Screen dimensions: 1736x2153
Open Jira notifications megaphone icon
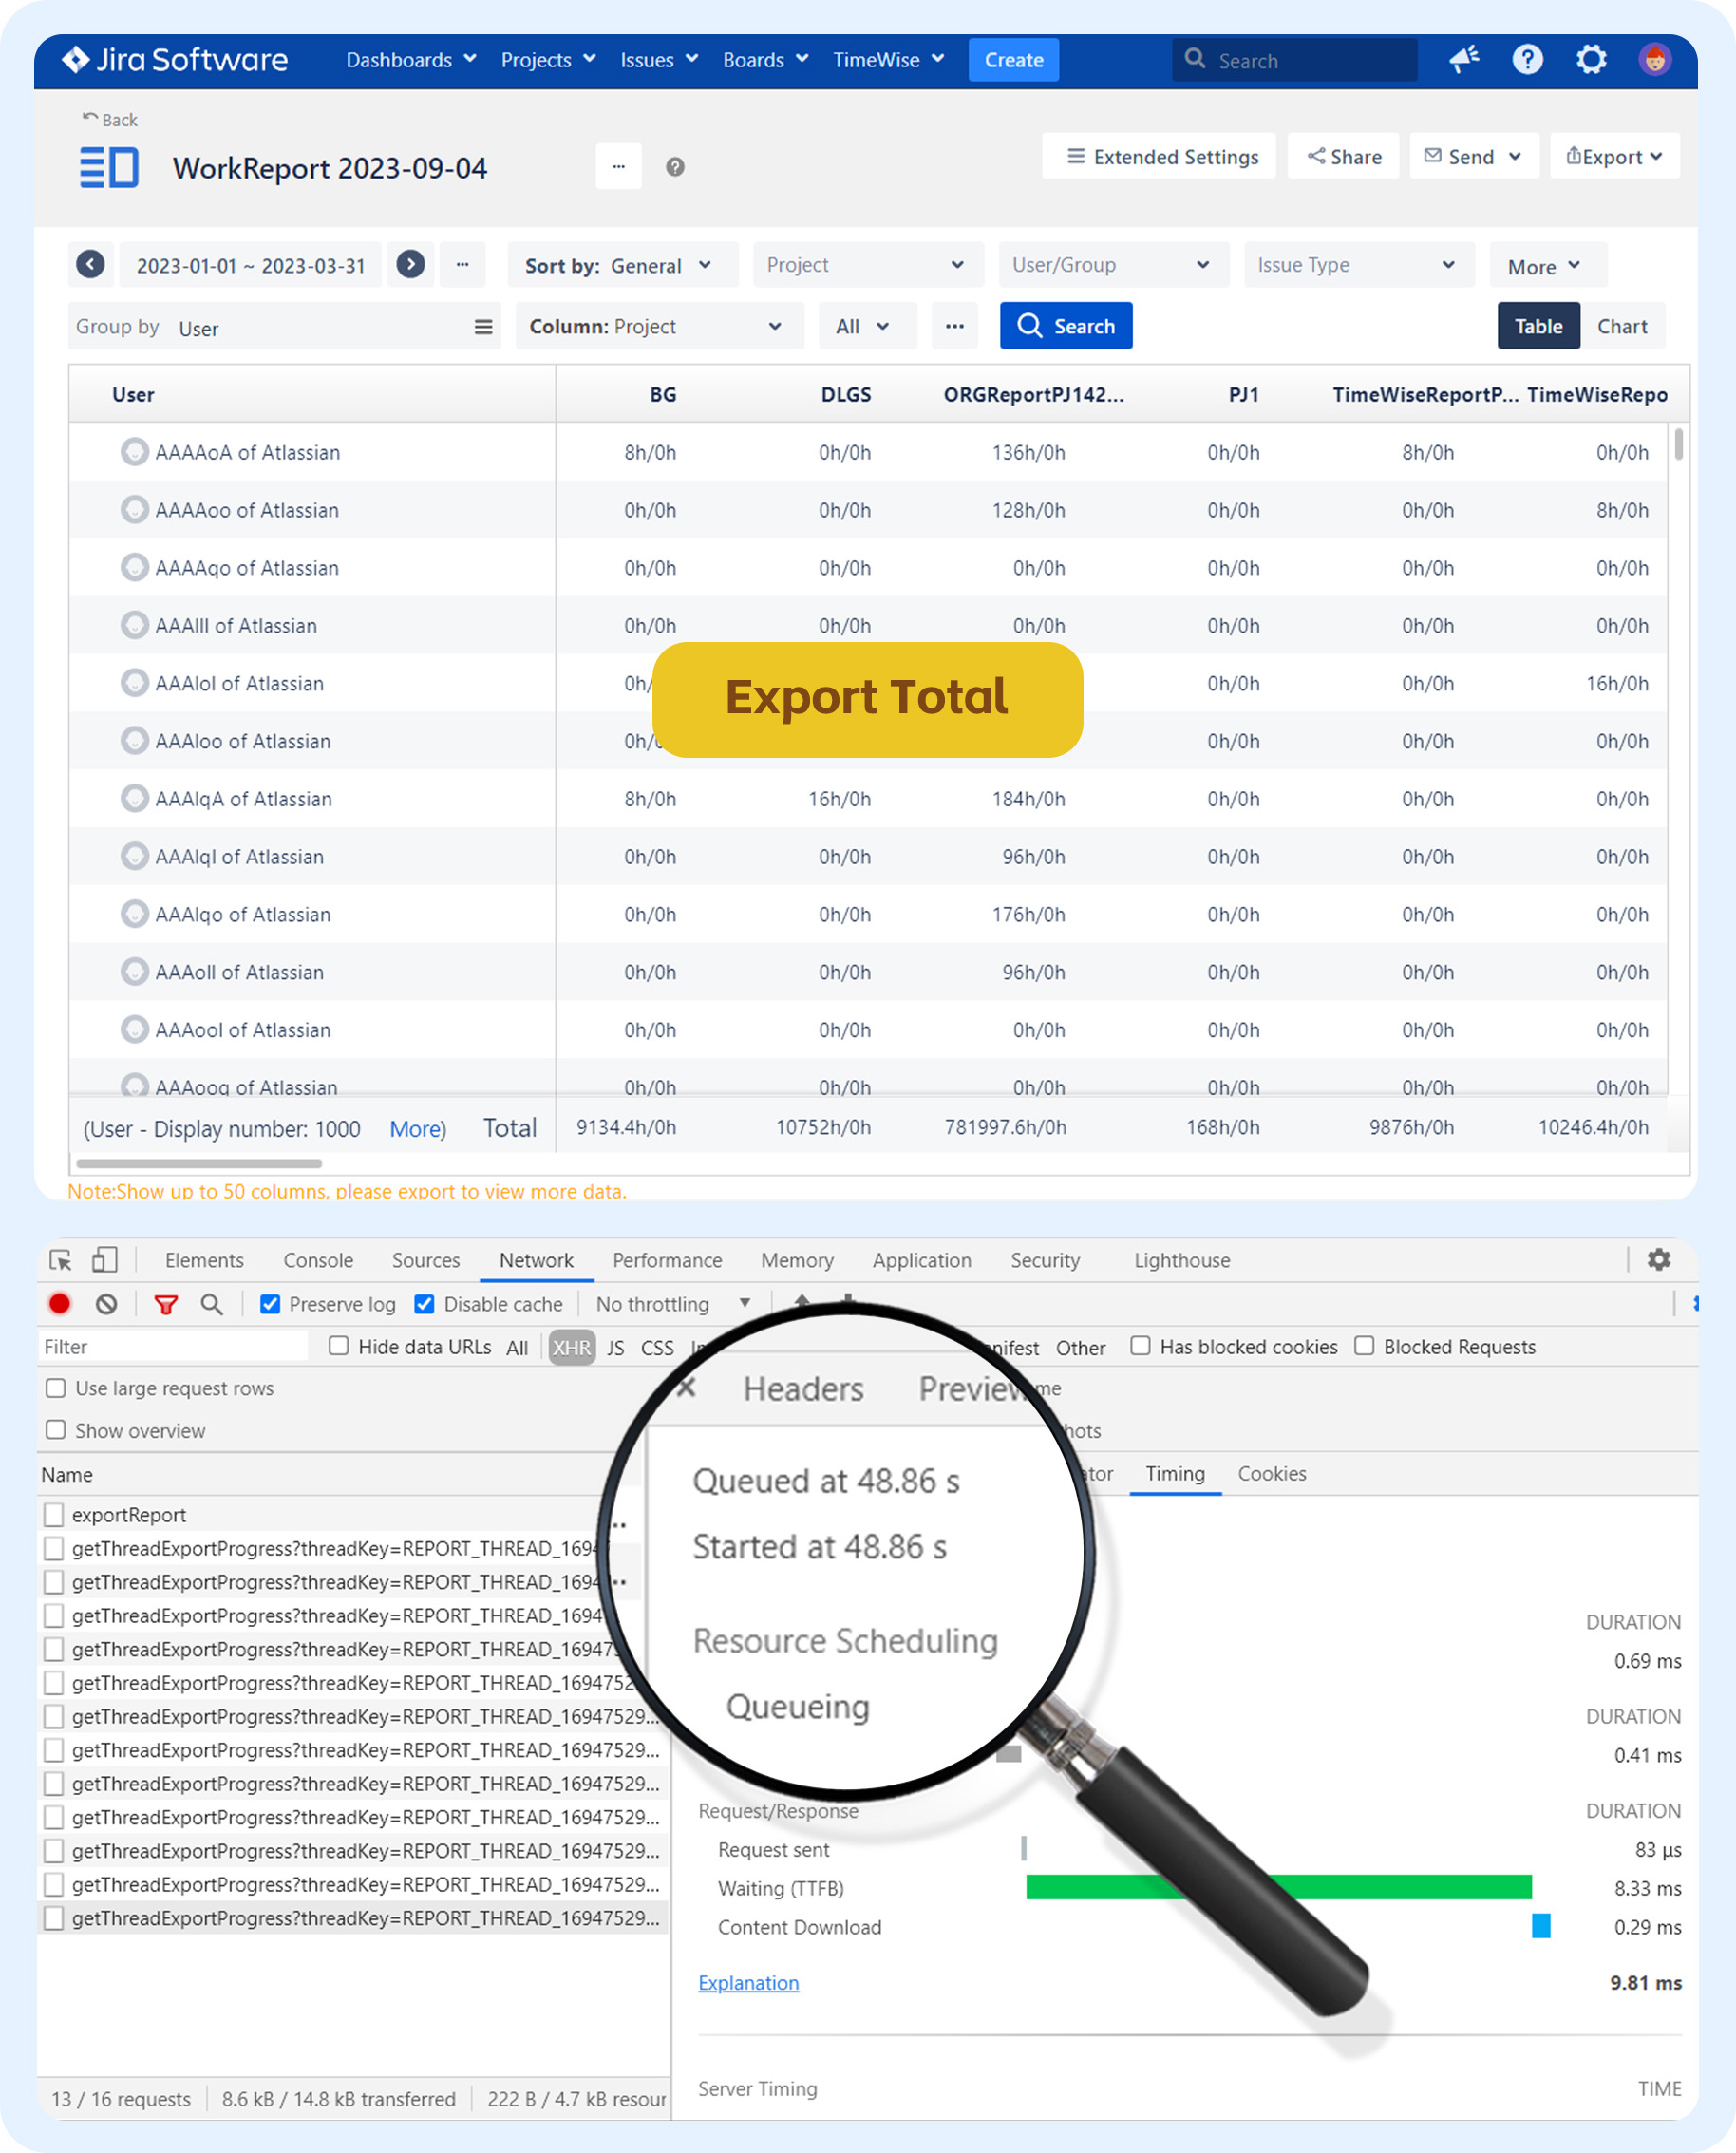1465,60
